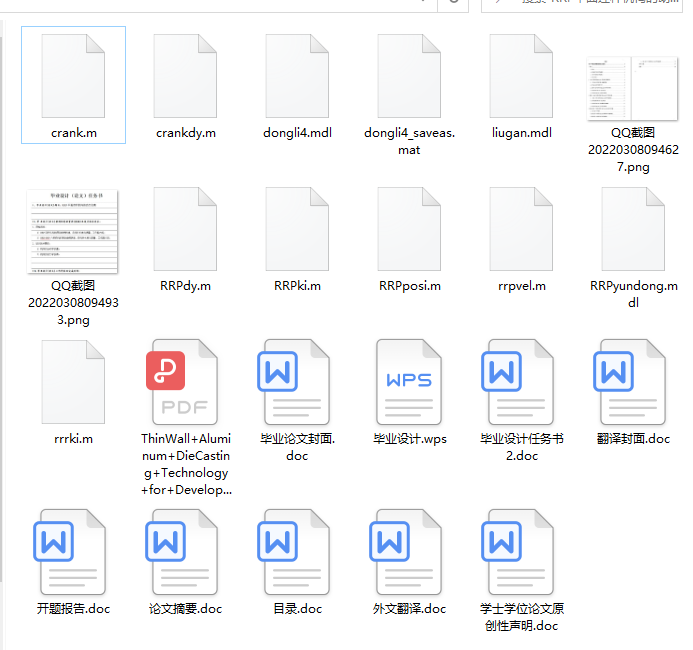Click the 毕业设计任务书2.doc Word icon

pos(518,382)
